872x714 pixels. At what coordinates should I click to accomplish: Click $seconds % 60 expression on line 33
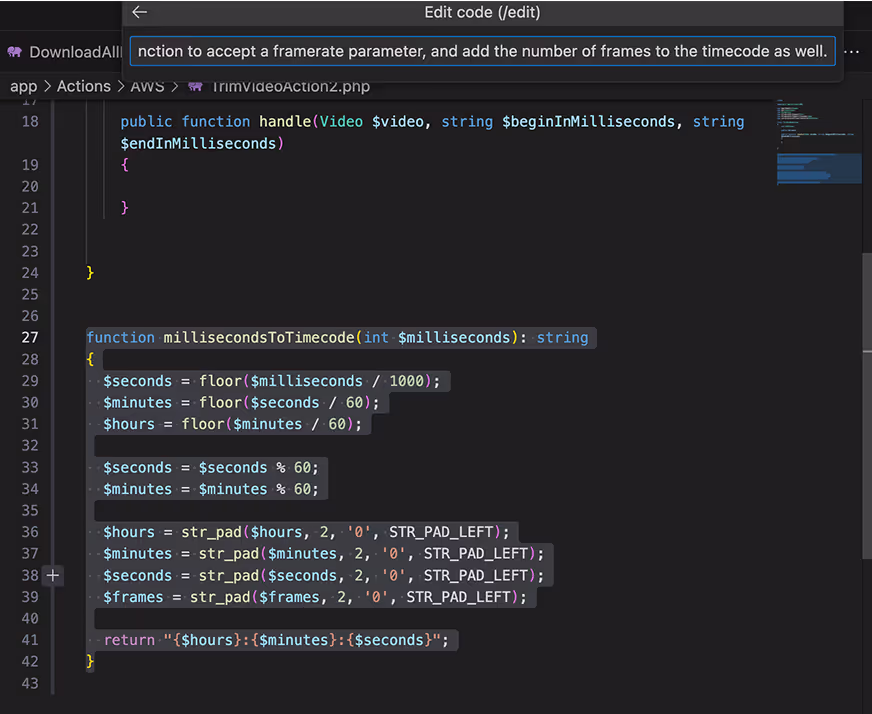tap(255, 467)
